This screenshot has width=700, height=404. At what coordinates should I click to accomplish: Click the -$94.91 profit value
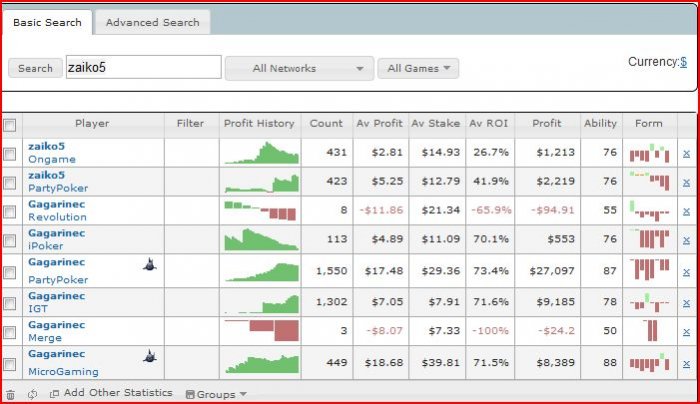click(x=553, y=210)
